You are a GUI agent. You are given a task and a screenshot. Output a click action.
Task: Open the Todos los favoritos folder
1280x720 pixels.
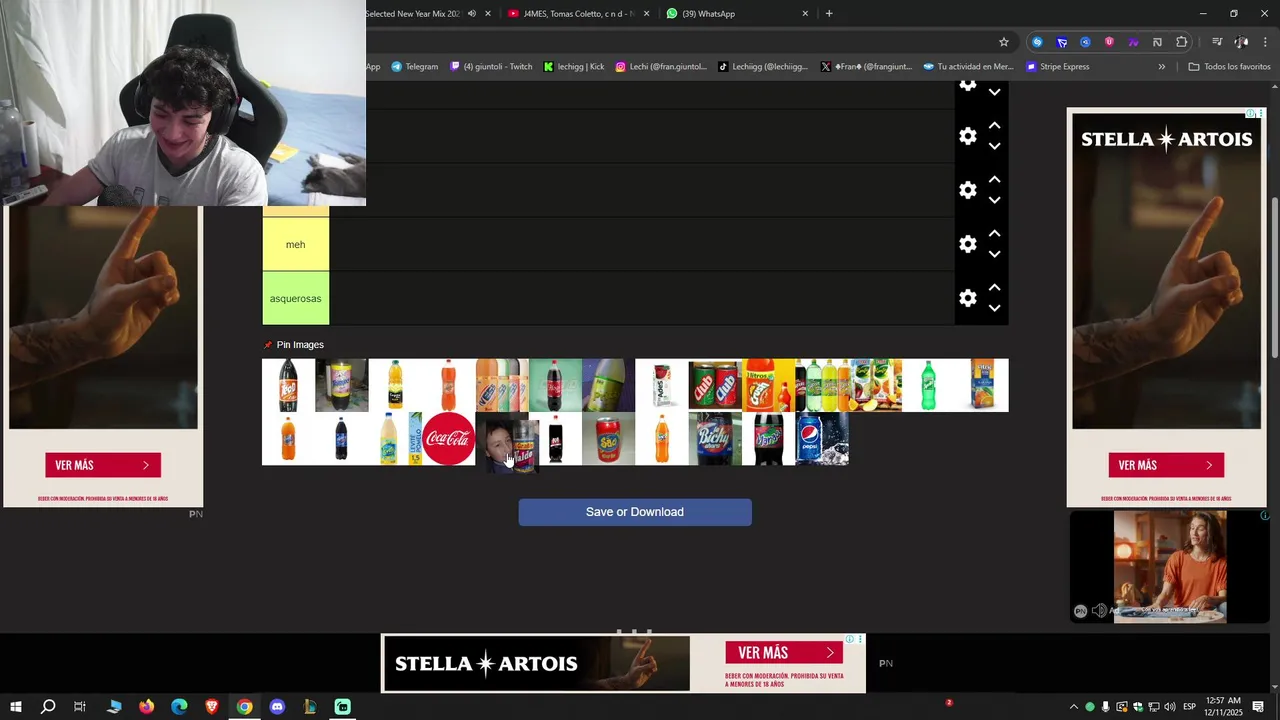1229,67
